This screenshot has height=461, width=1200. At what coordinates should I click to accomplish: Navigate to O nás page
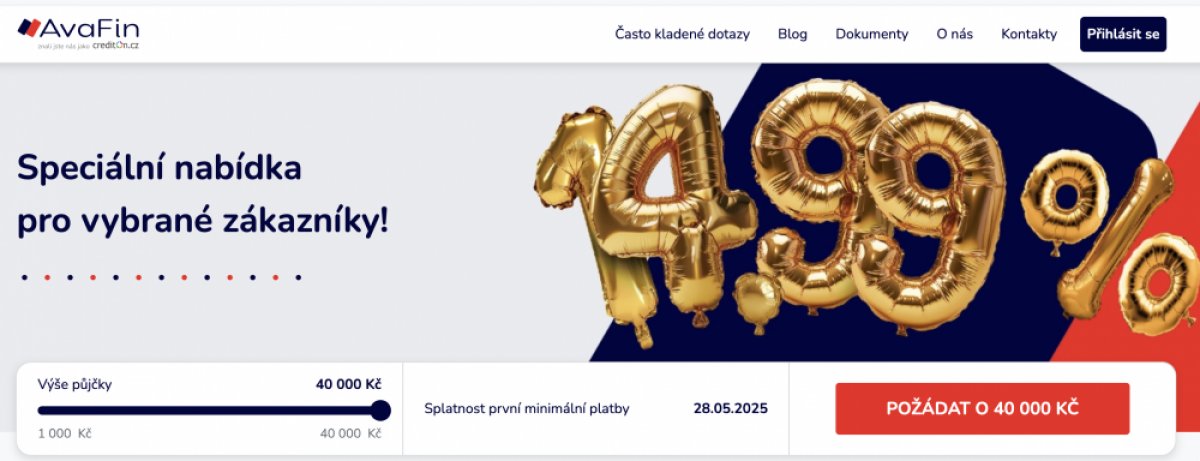pos(954,34)
